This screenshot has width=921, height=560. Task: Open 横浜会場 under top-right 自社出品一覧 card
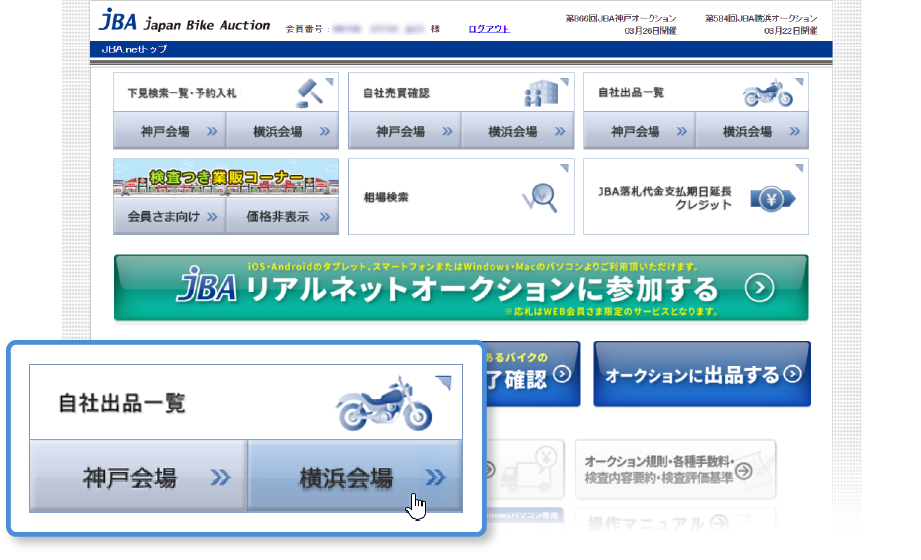pos(752,131)
